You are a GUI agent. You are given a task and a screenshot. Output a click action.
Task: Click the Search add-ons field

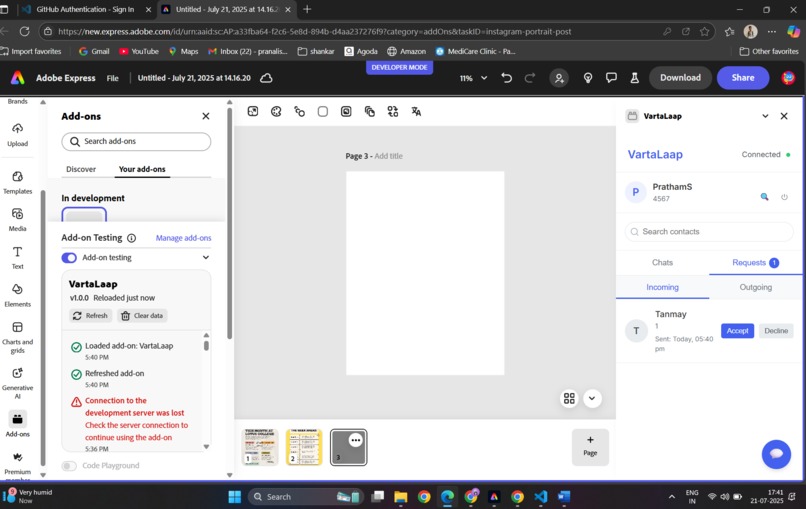coord(136,141)
